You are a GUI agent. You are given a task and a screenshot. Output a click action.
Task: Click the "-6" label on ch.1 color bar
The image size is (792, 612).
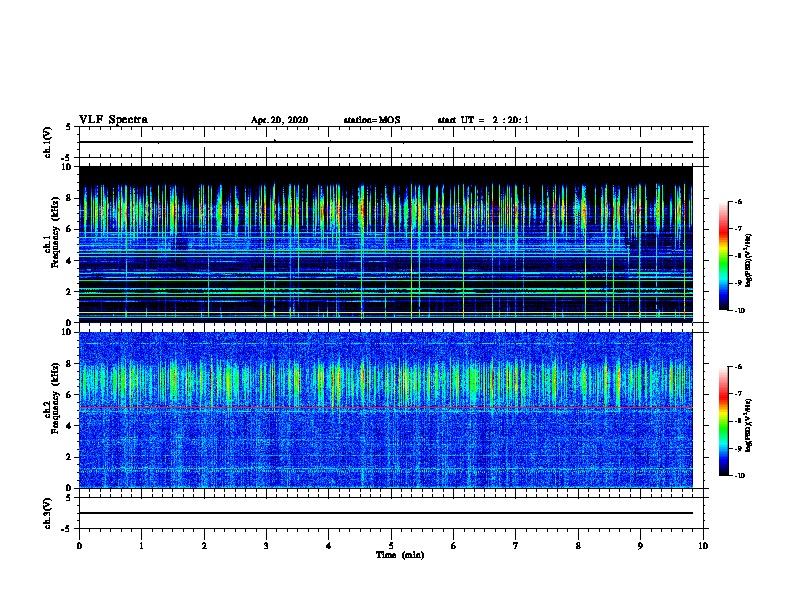coord(738,202)
